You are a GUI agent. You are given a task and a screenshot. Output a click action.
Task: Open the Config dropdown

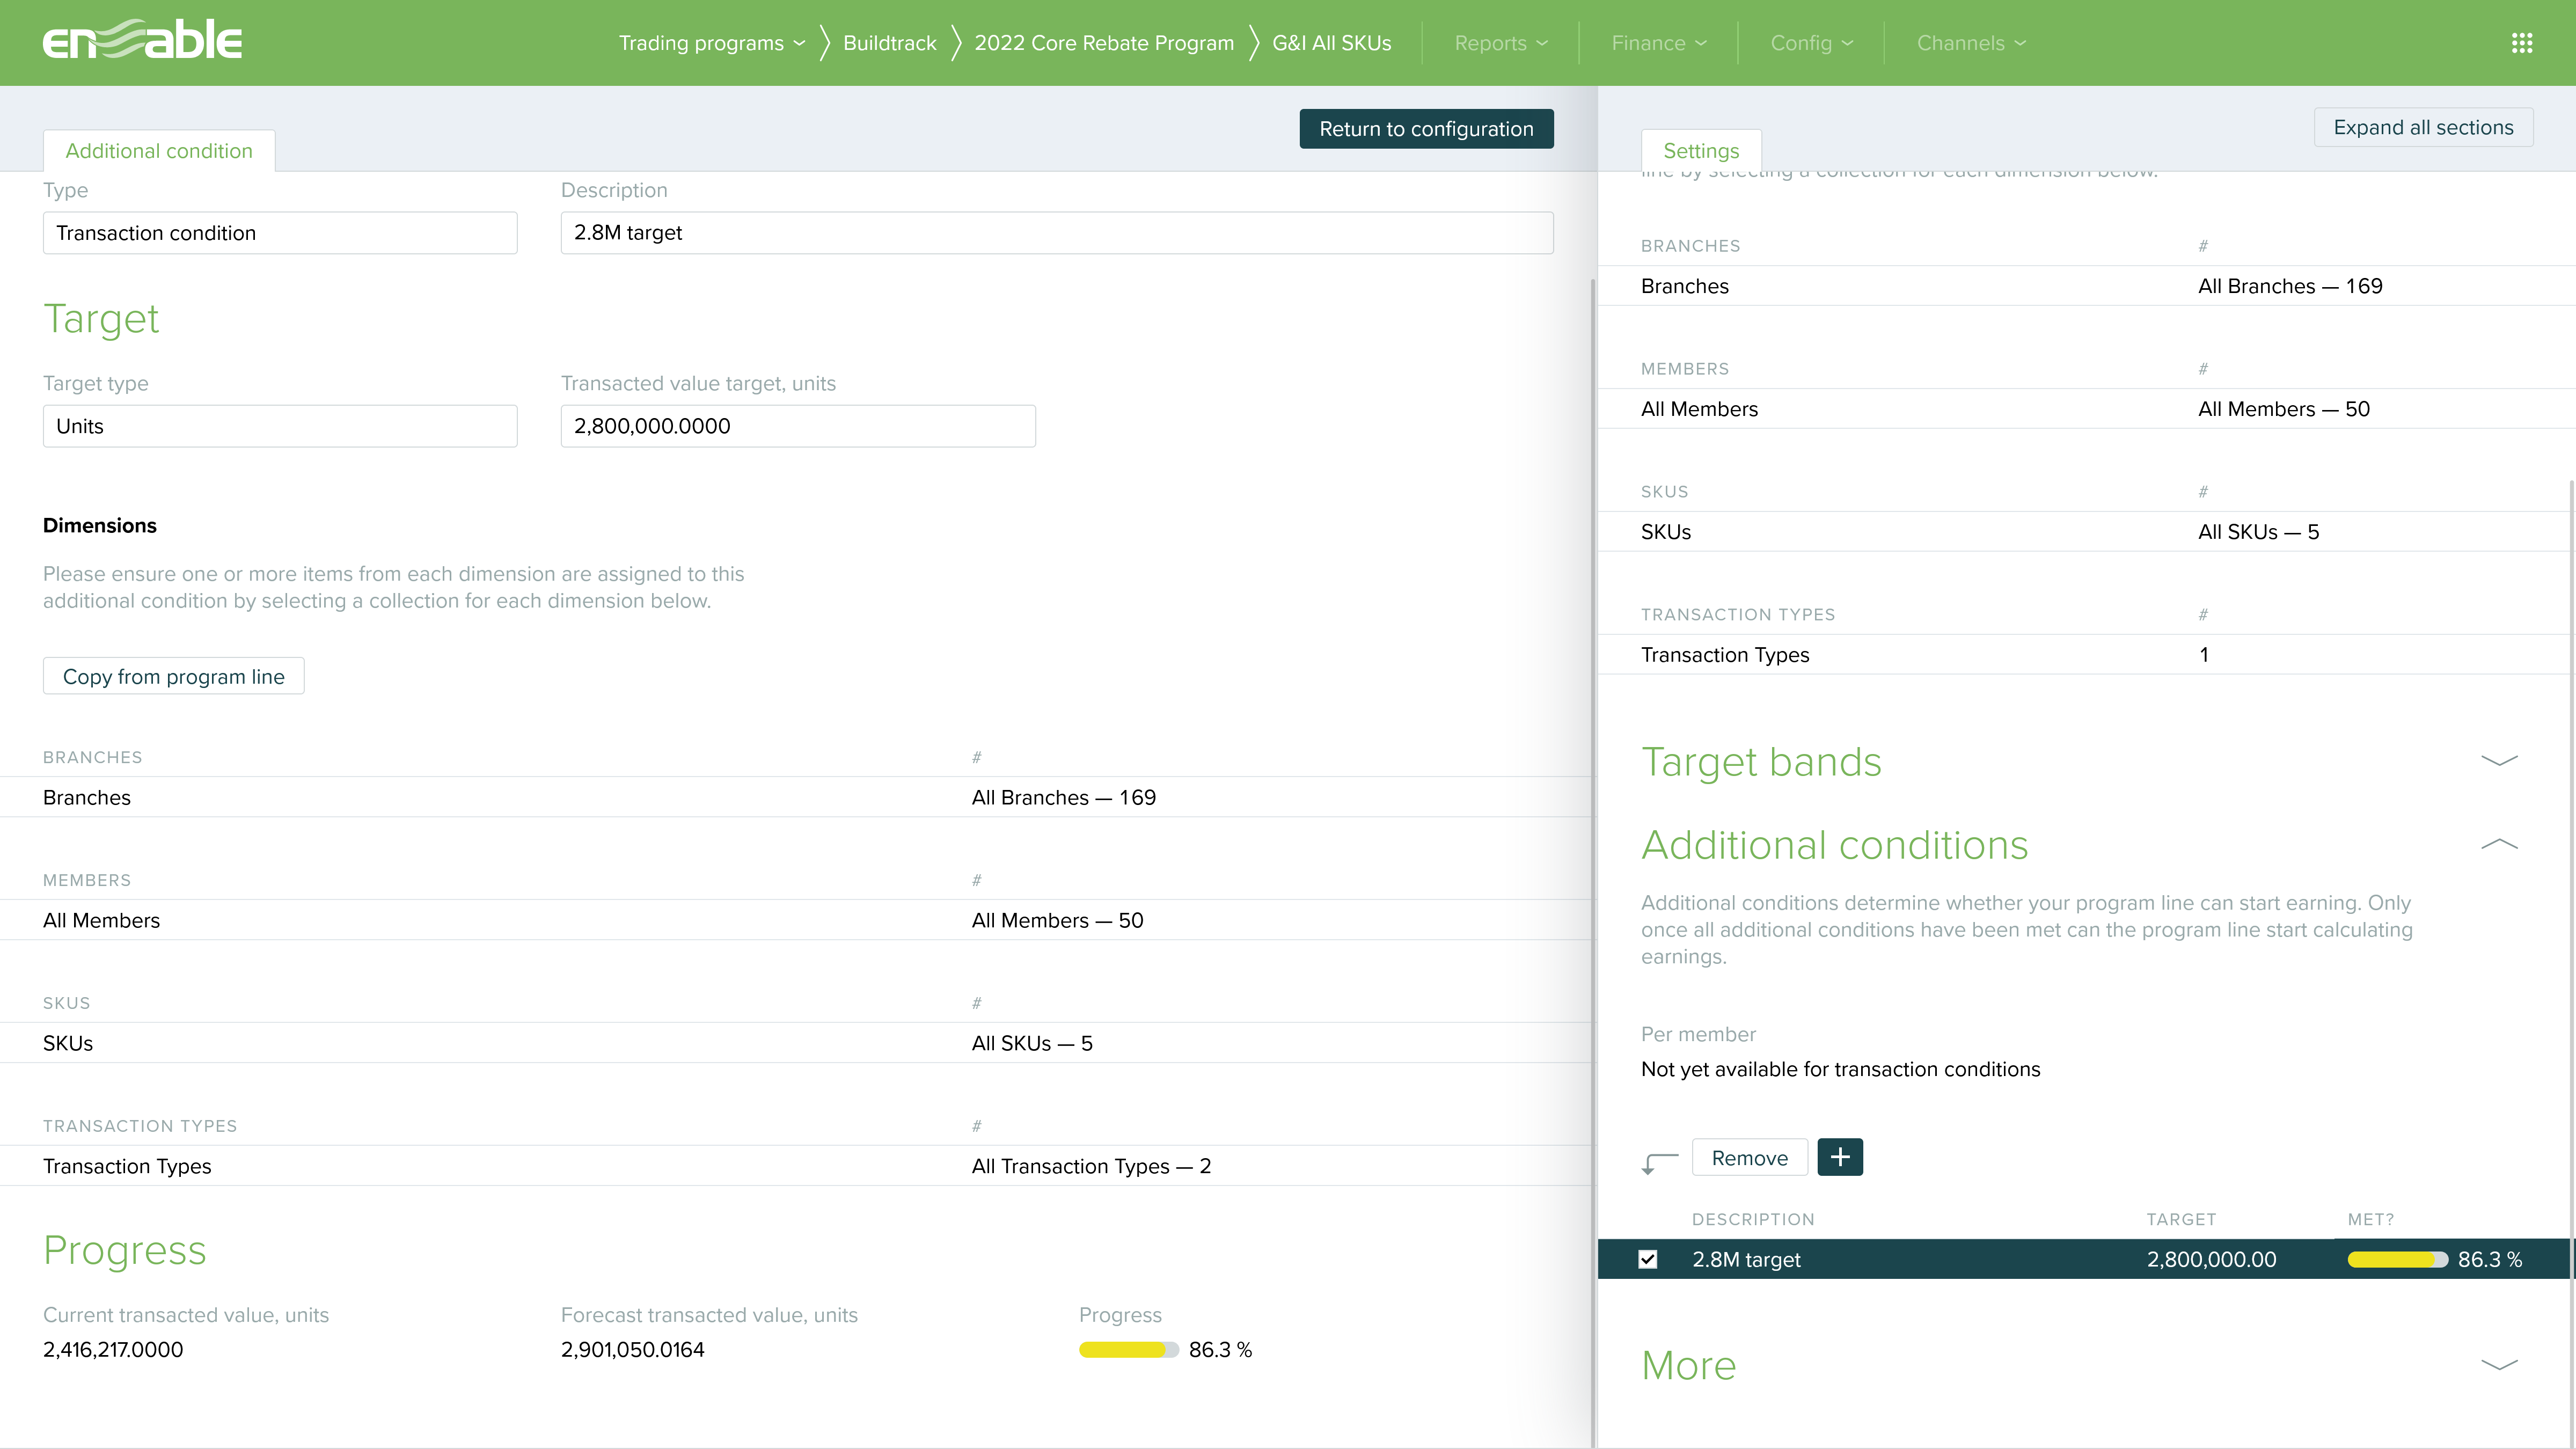(x=1809, y=43)
